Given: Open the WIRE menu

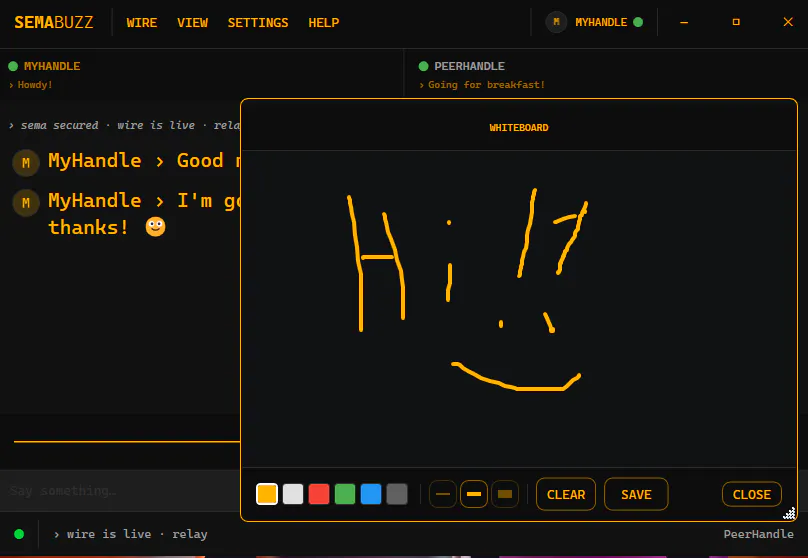Looking at the screenshot, I should [x=142, y=23].
